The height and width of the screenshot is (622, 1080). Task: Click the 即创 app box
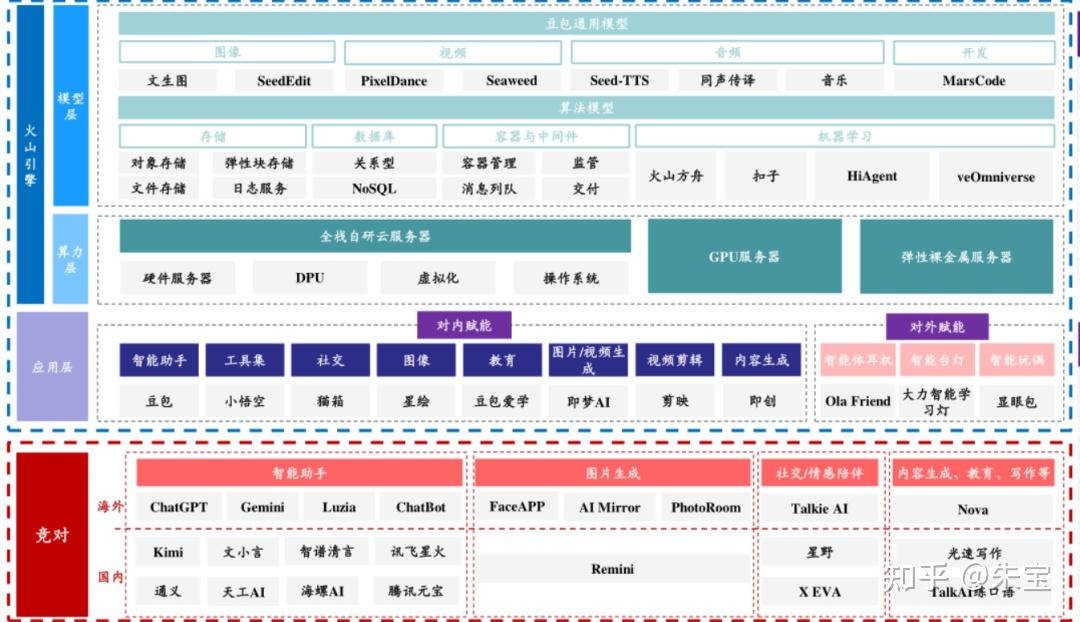[x=762, y=401]
